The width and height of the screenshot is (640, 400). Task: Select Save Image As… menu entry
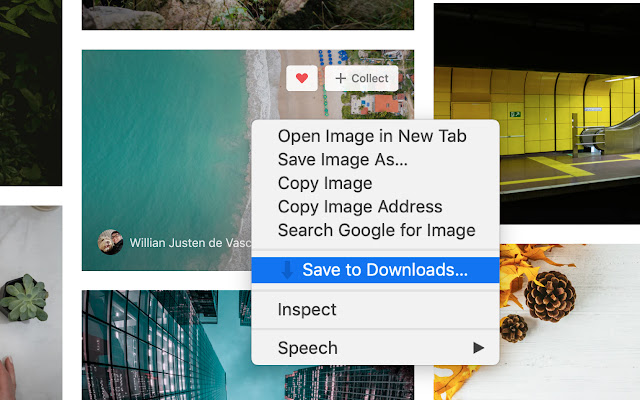375,160
